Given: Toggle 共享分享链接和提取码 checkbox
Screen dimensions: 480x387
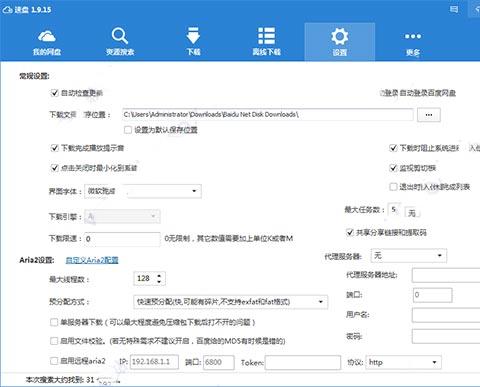Looking at the screenshot, I should point(350,232).
